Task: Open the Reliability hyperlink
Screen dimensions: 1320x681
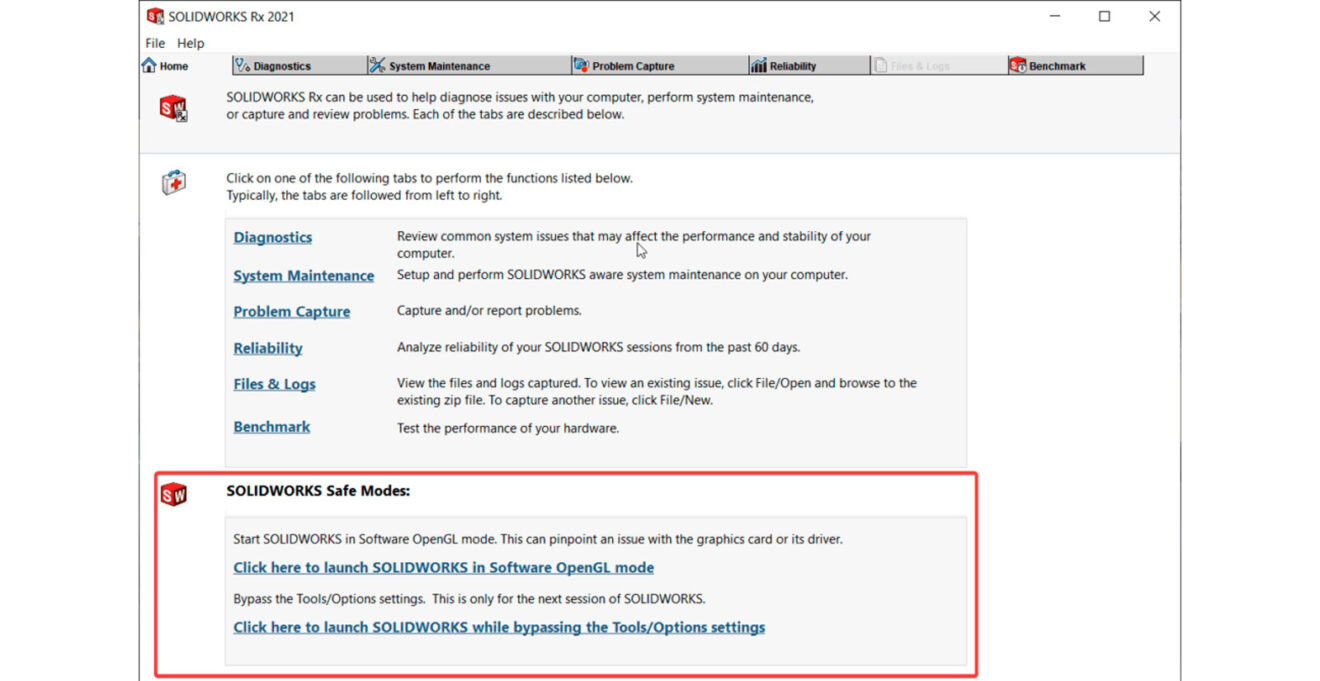Action: (x=267, y=348)
